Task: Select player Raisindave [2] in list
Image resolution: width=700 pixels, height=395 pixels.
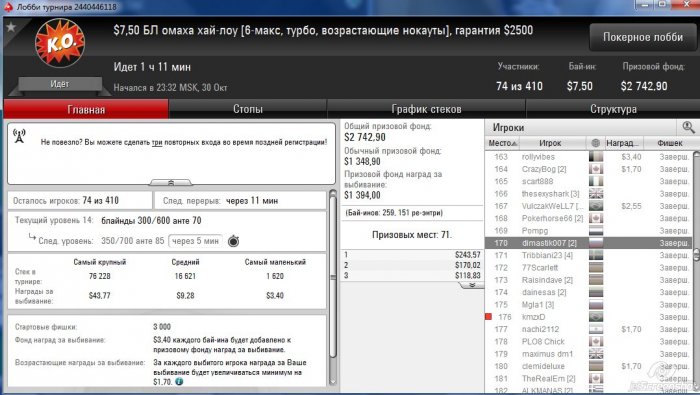Action: (547, 280)
